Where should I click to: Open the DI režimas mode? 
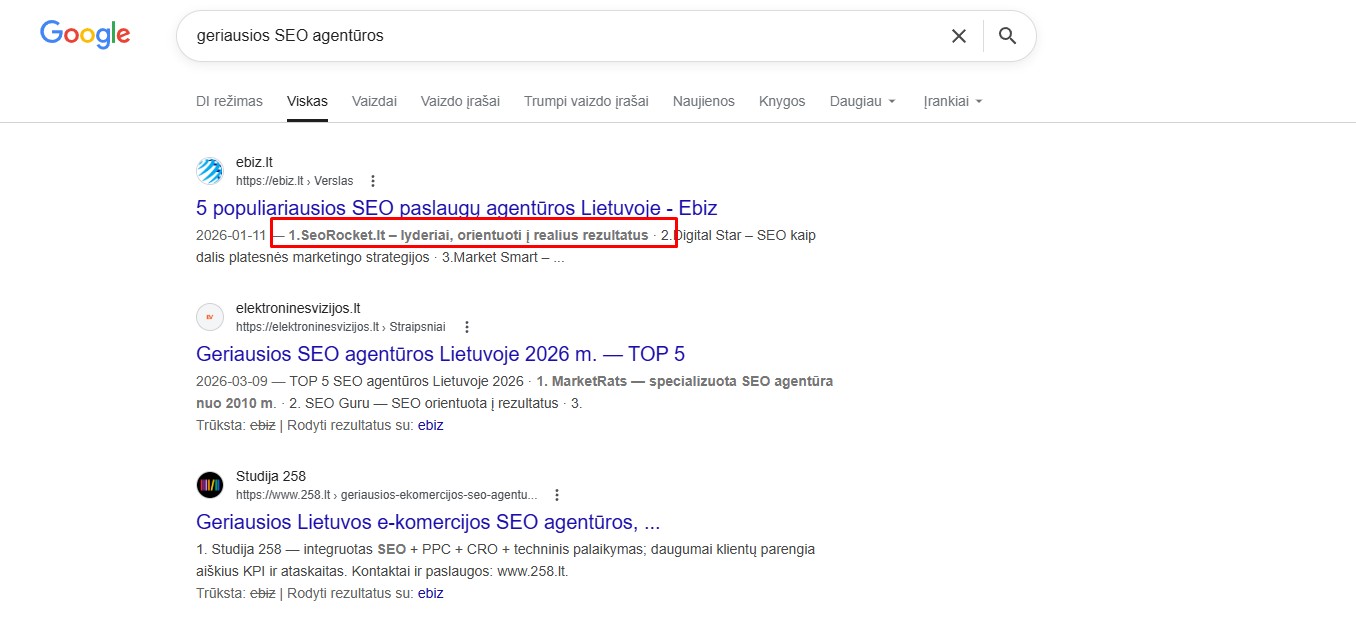tap(229, 100)
